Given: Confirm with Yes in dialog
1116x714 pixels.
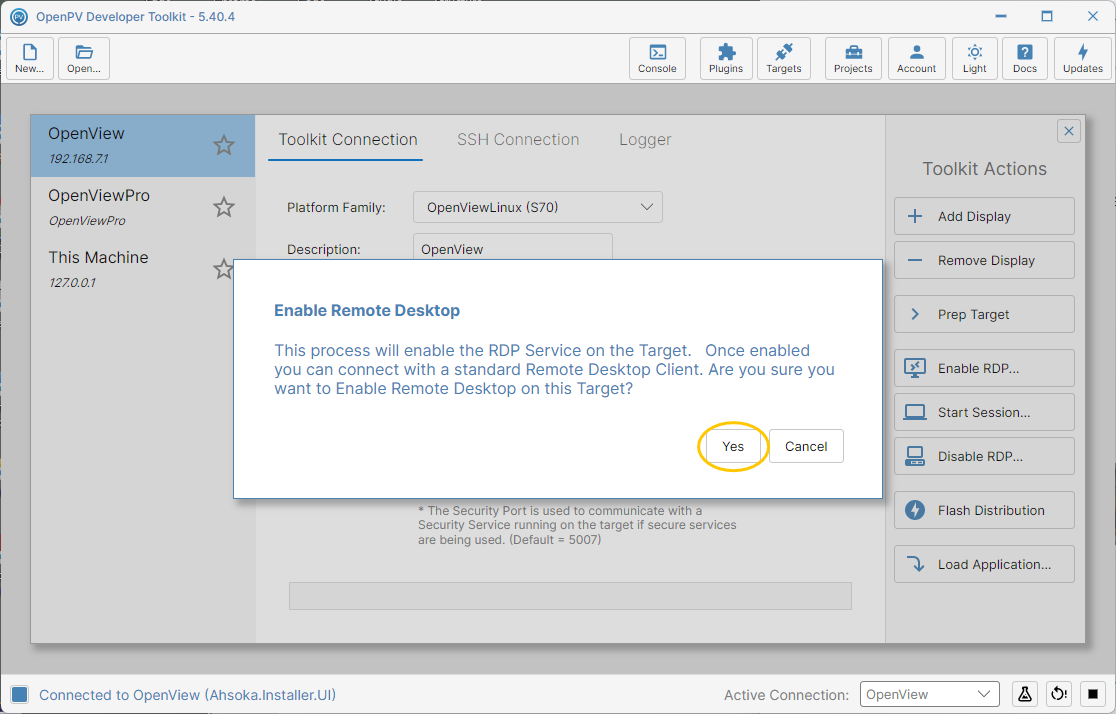Looking at the screenshot, I should coord(732,446).
